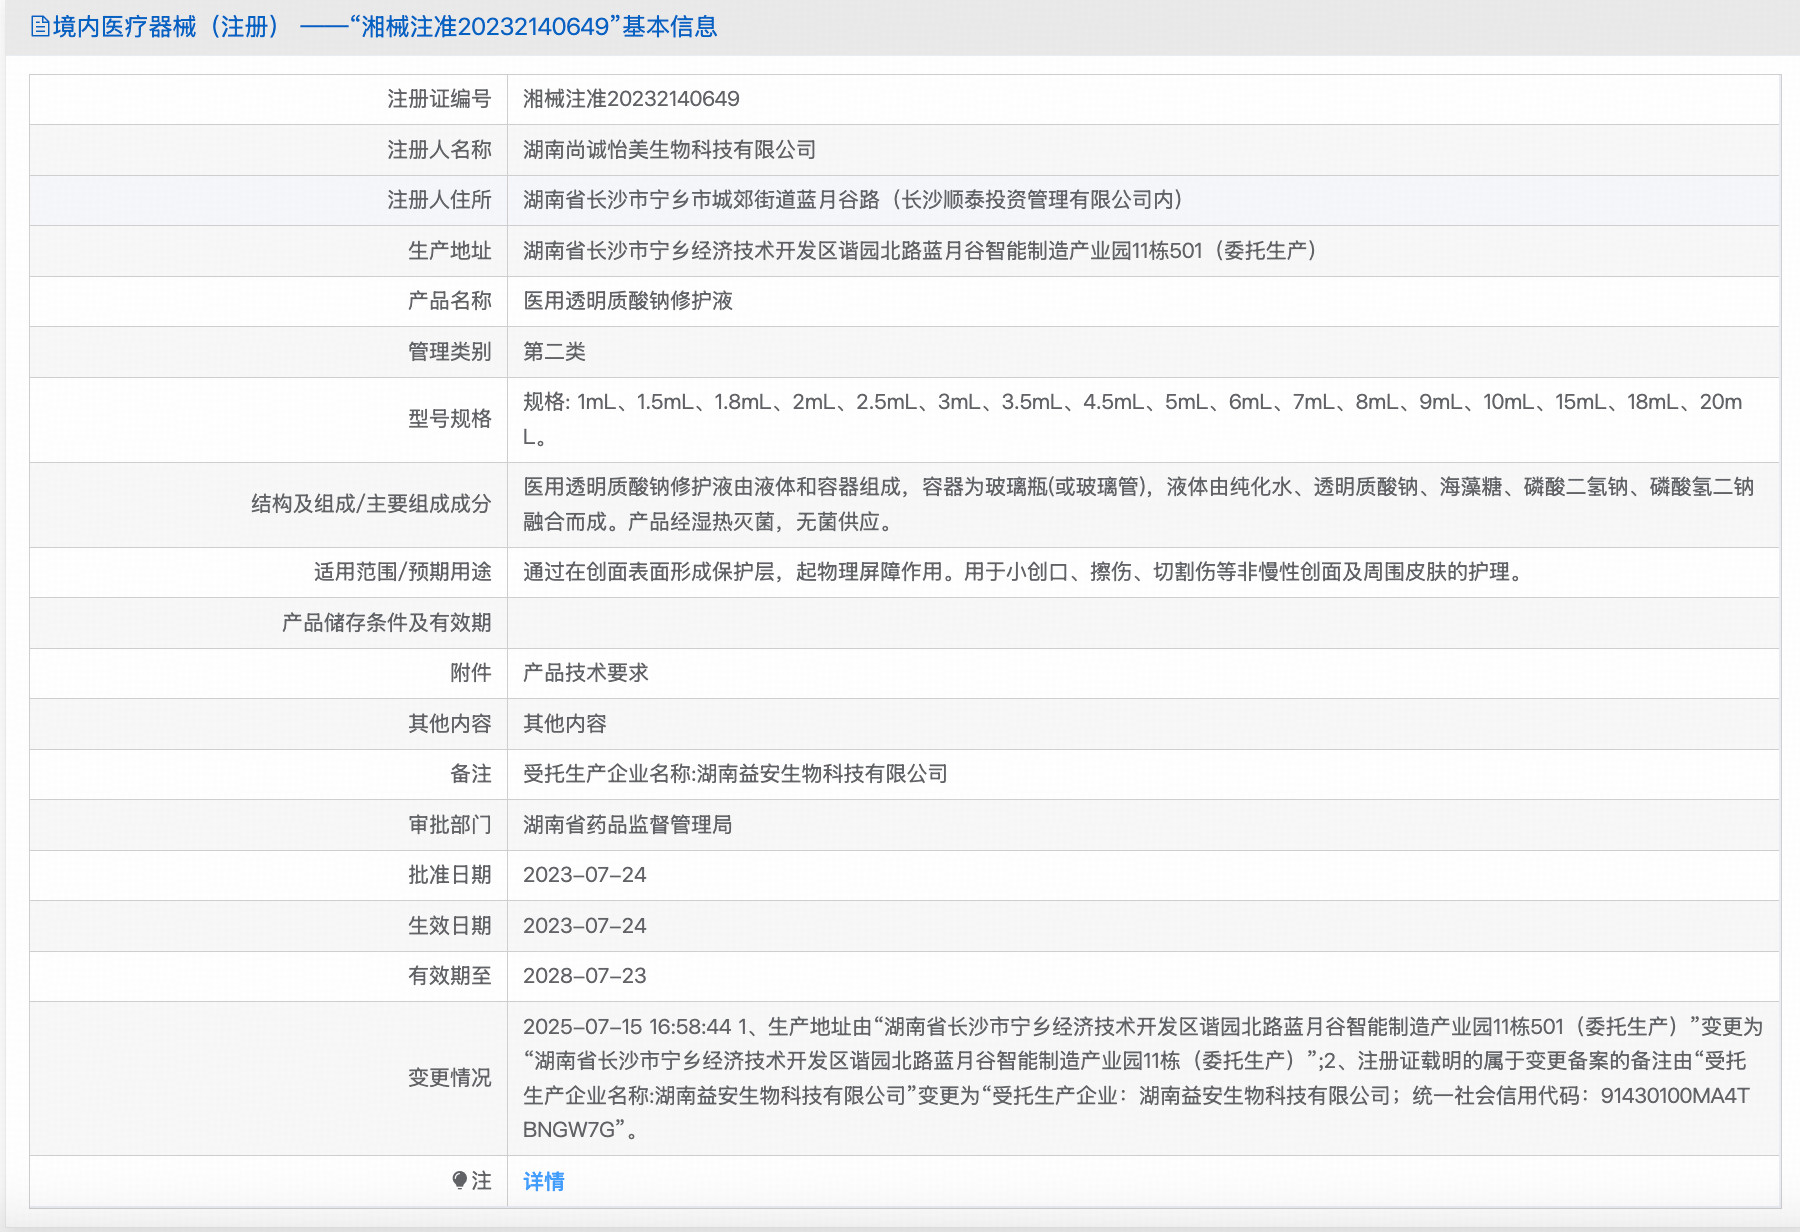Select the 生产地址 production address text

click(x=920, y=250)
